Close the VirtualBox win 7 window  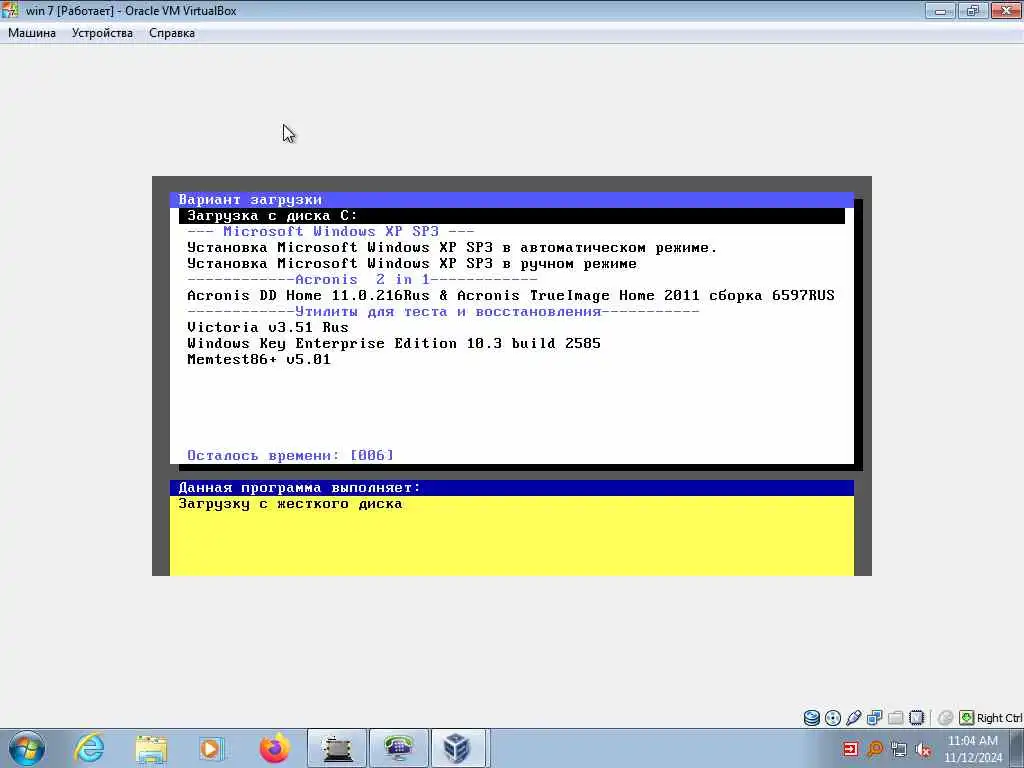[1006, 10]
